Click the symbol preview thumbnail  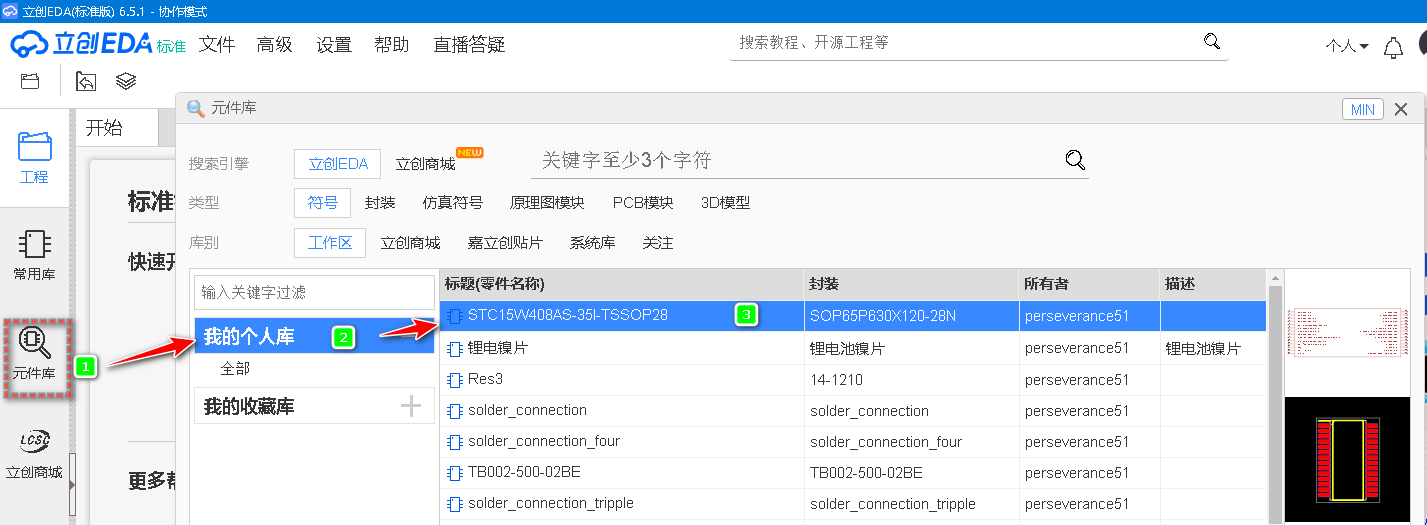tap(1347, 333)
